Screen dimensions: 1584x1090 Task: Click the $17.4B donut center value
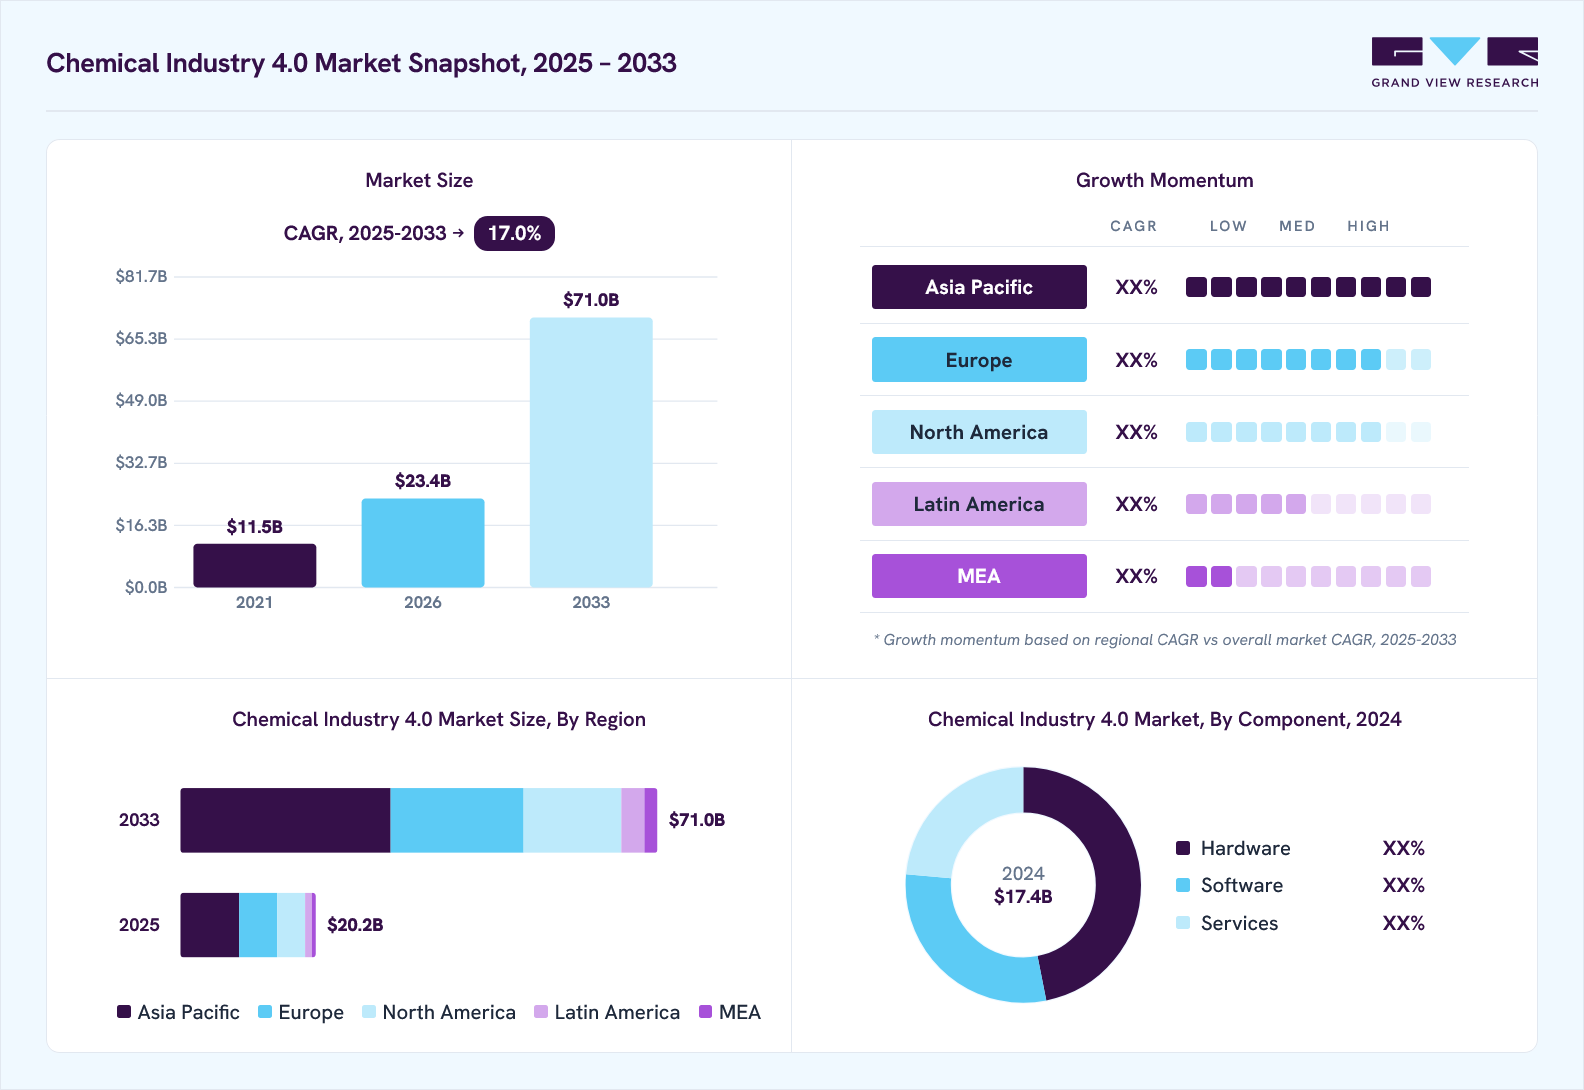pyautogui.click(x=1023, y=897)
